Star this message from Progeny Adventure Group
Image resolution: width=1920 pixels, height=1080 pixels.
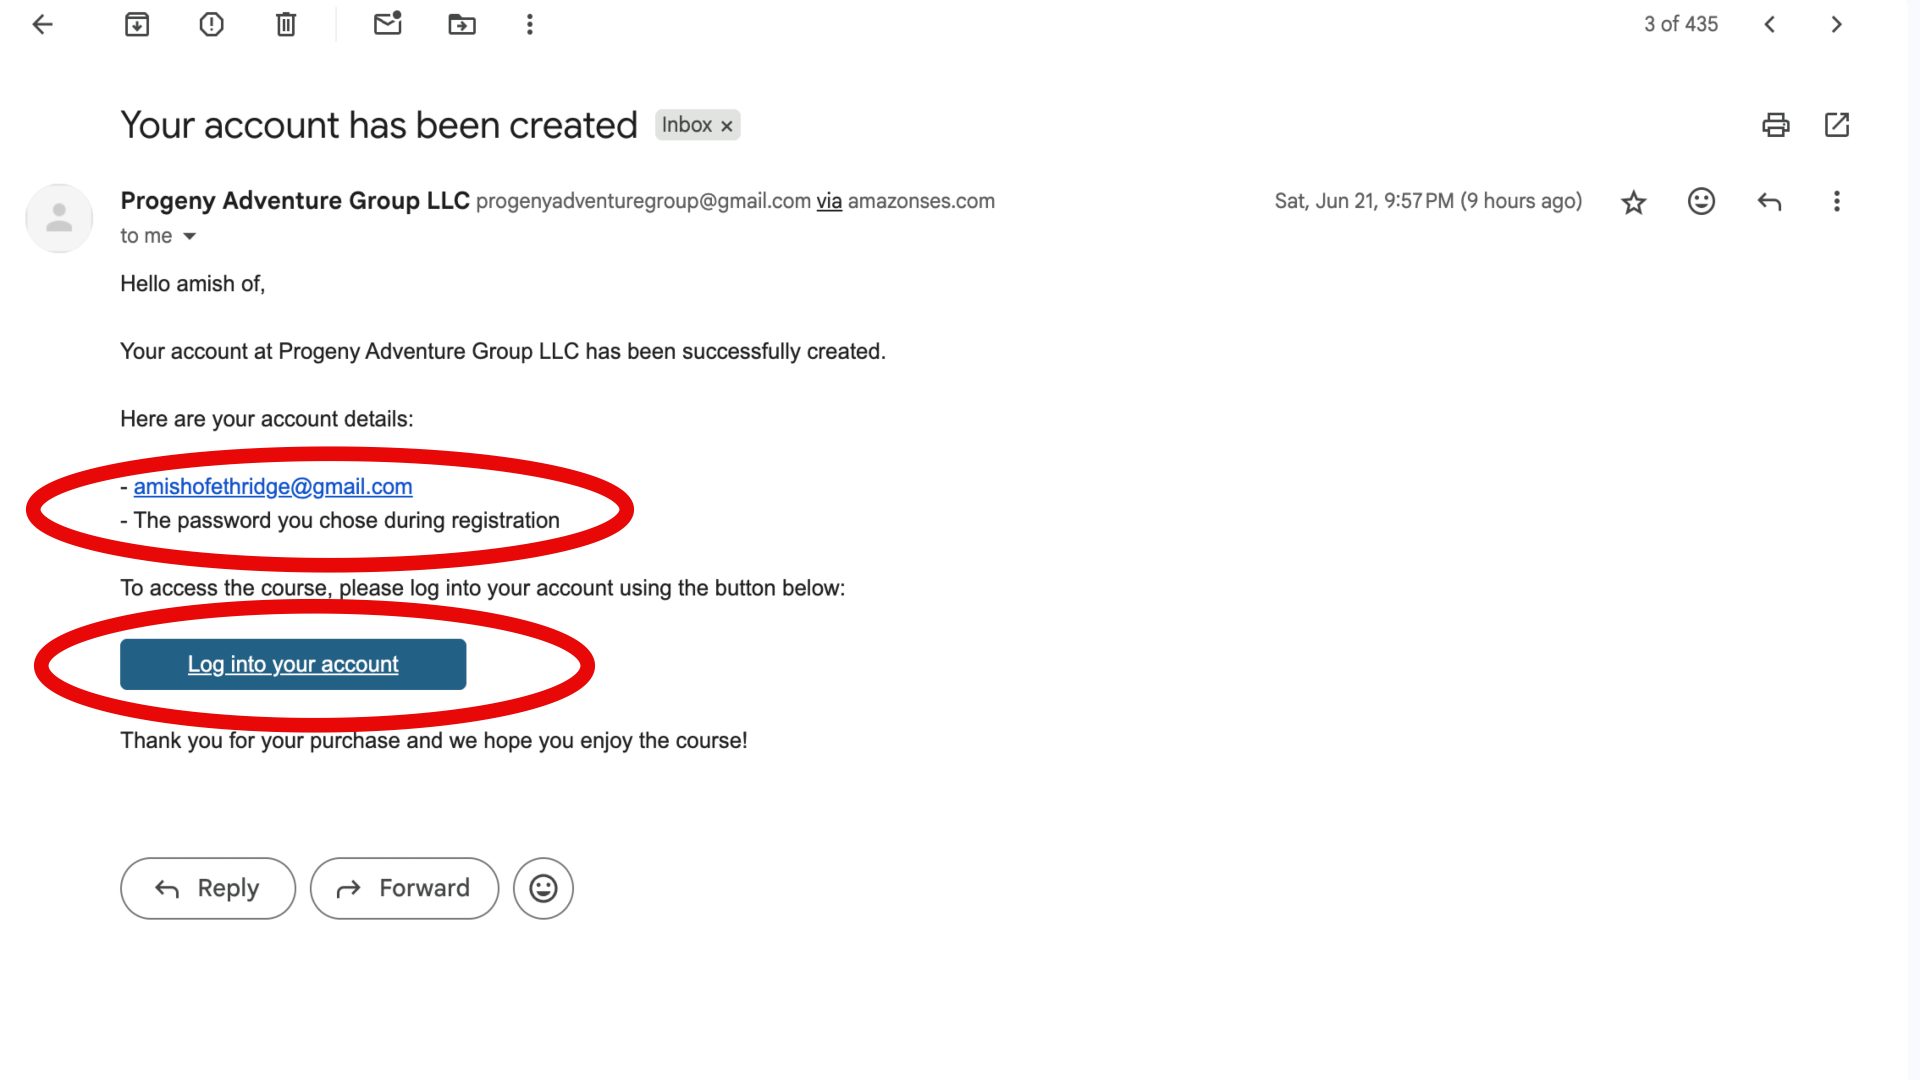coord(1633,202)
